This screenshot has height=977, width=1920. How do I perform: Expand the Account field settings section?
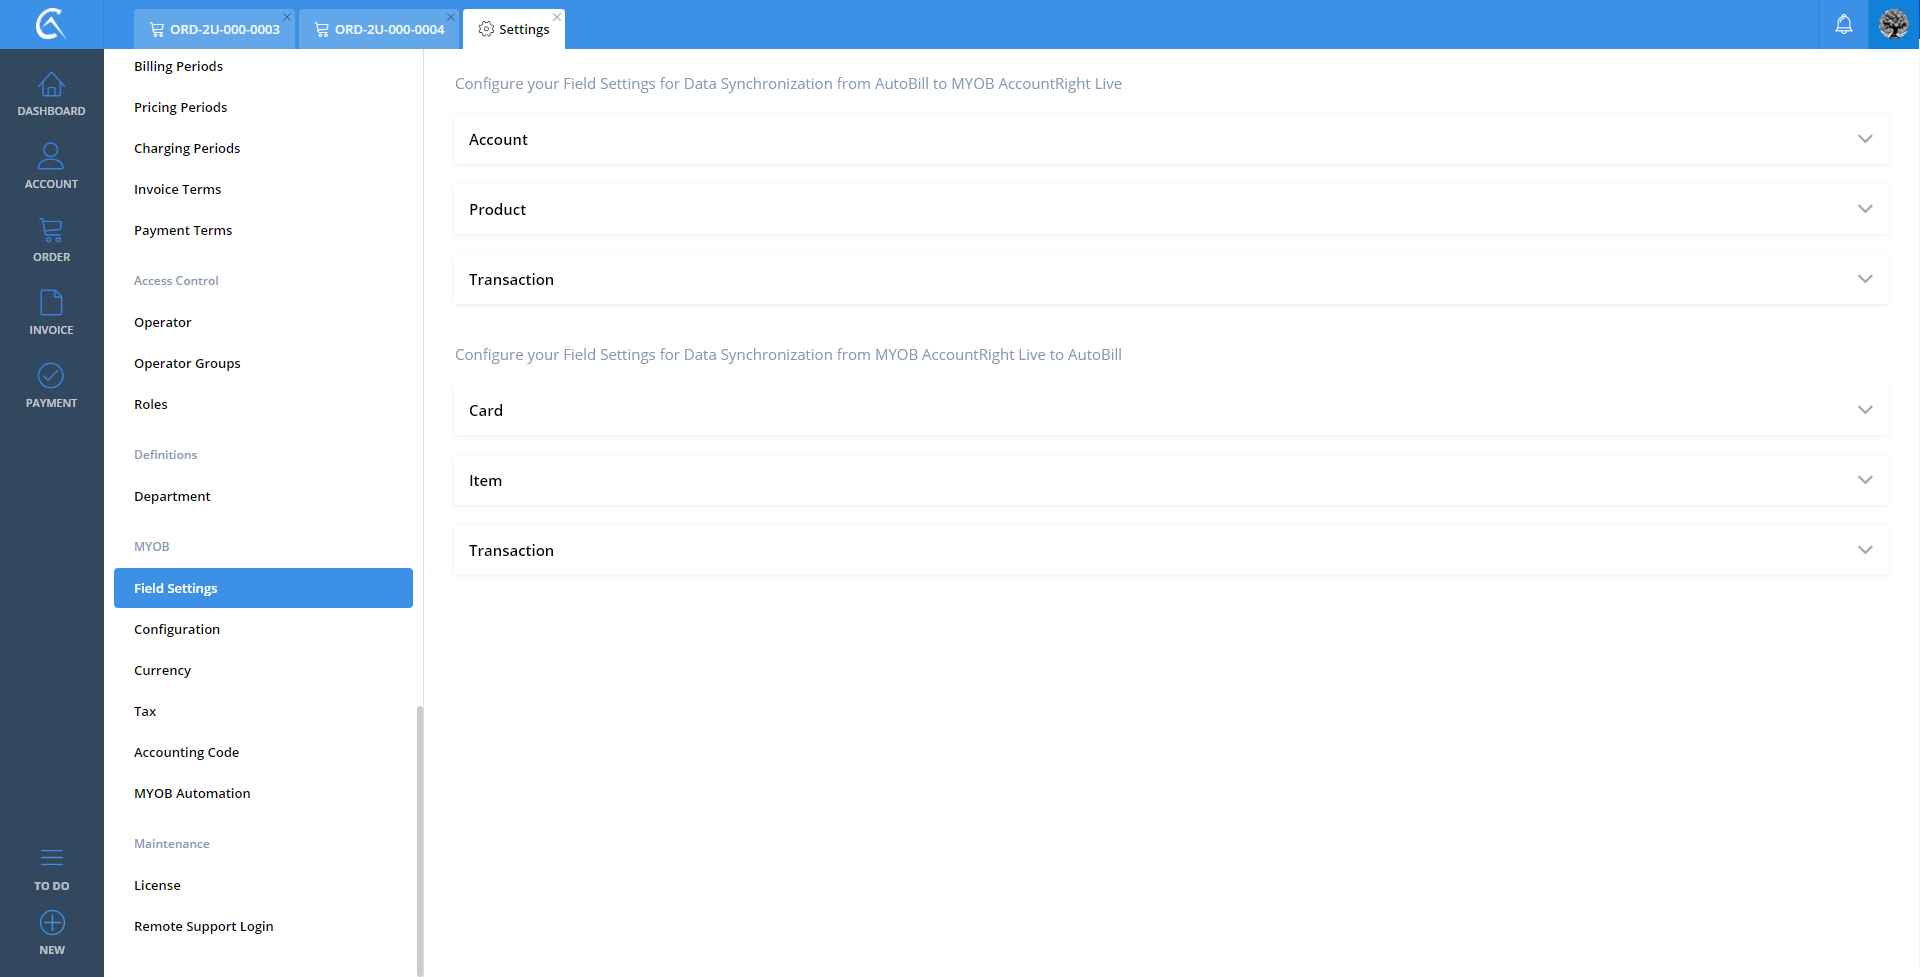[1170, 140]
